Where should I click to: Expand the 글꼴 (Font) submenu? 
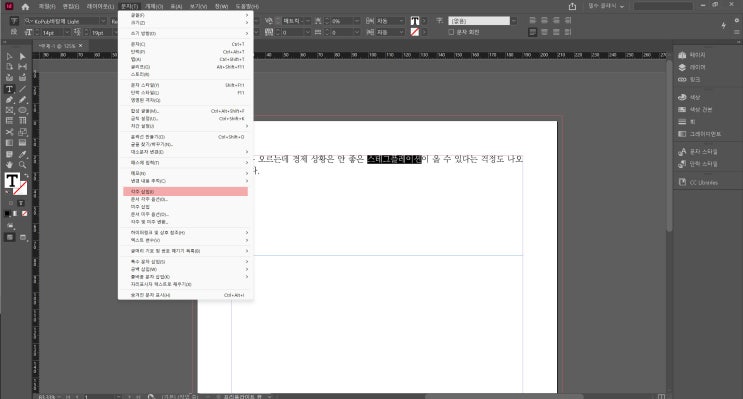coord(186,15)
